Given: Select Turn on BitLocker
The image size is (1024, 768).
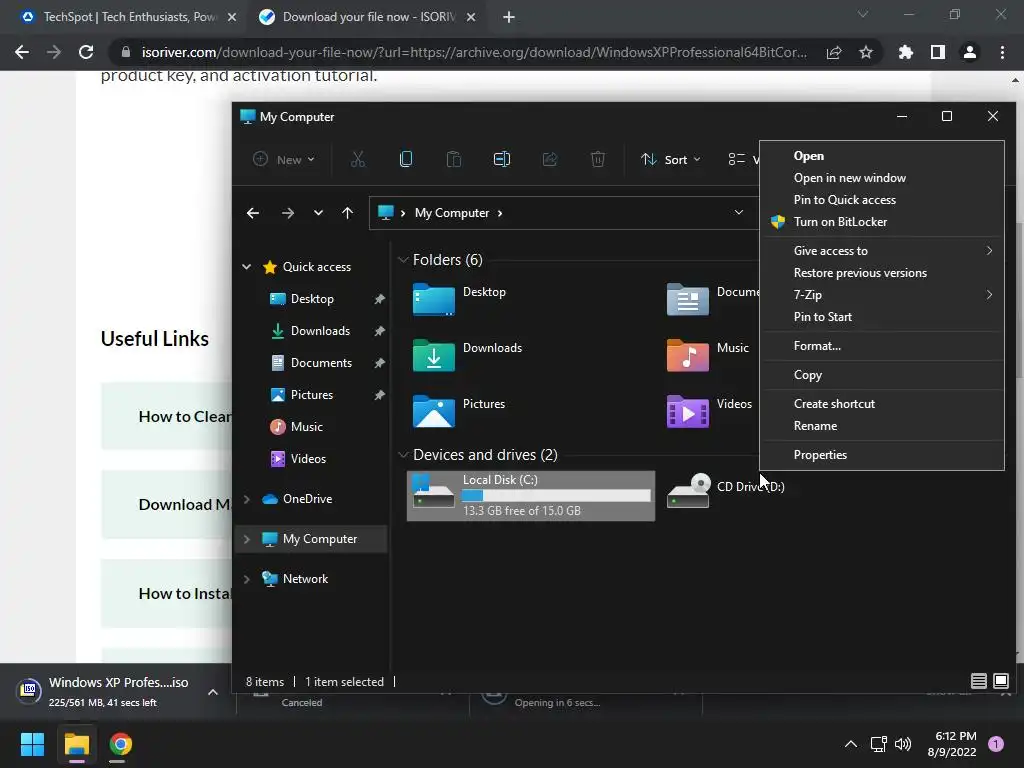Looking at the screenshot, I should tap(882, 222).
